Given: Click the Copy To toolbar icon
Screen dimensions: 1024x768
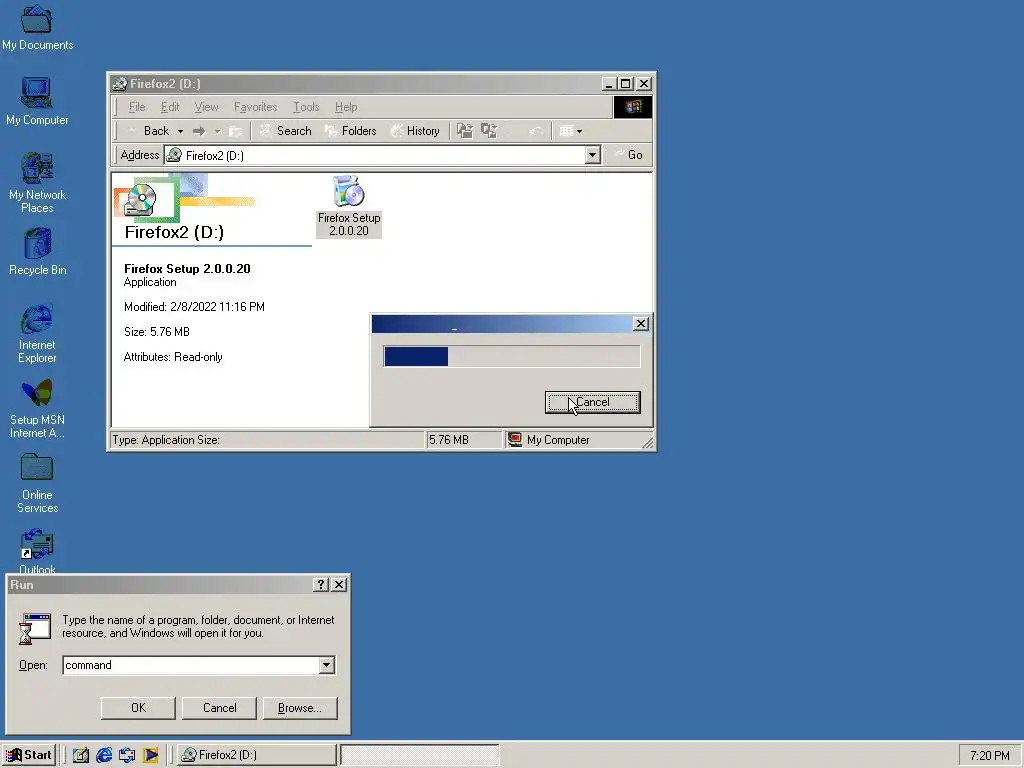Looking at the screenshot, I should pos(489,131).
